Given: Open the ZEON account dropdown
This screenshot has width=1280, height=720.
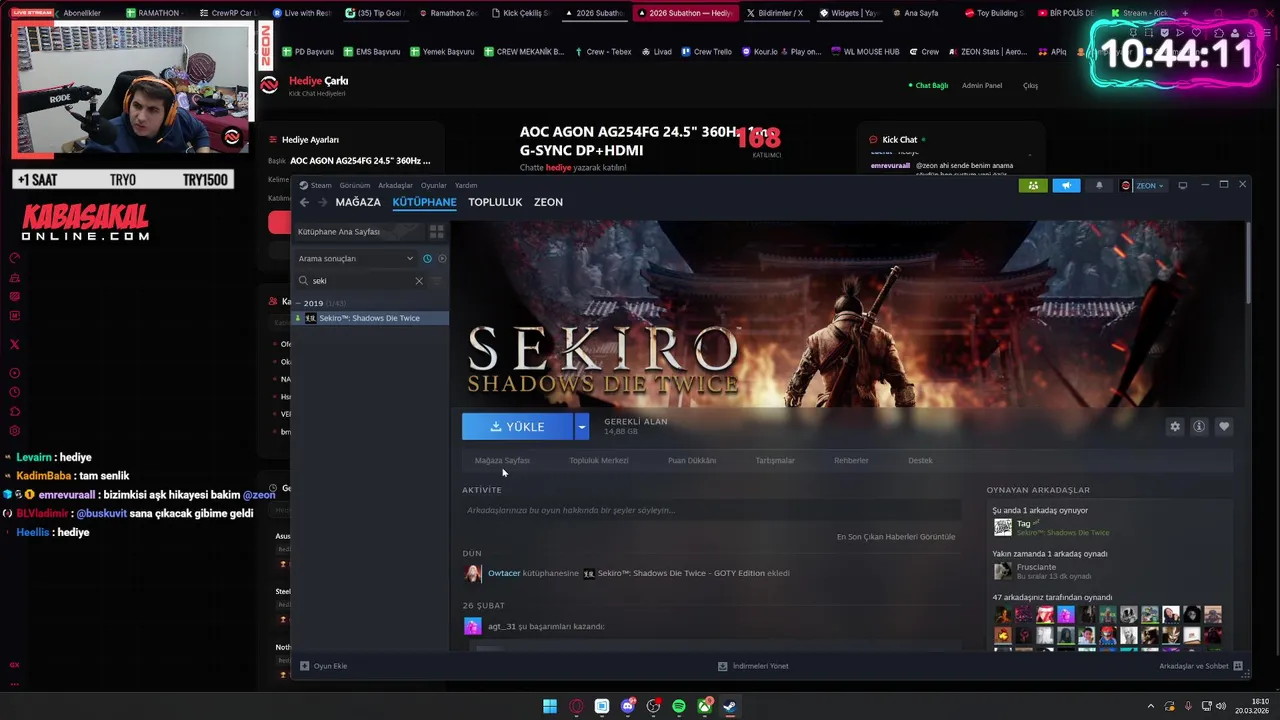Looking at the screenshot, I should [1143, 185].
